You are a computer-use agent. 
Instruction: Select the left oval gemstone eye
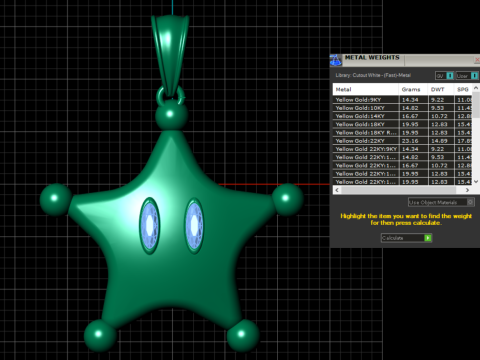click(x=149, y=225)
